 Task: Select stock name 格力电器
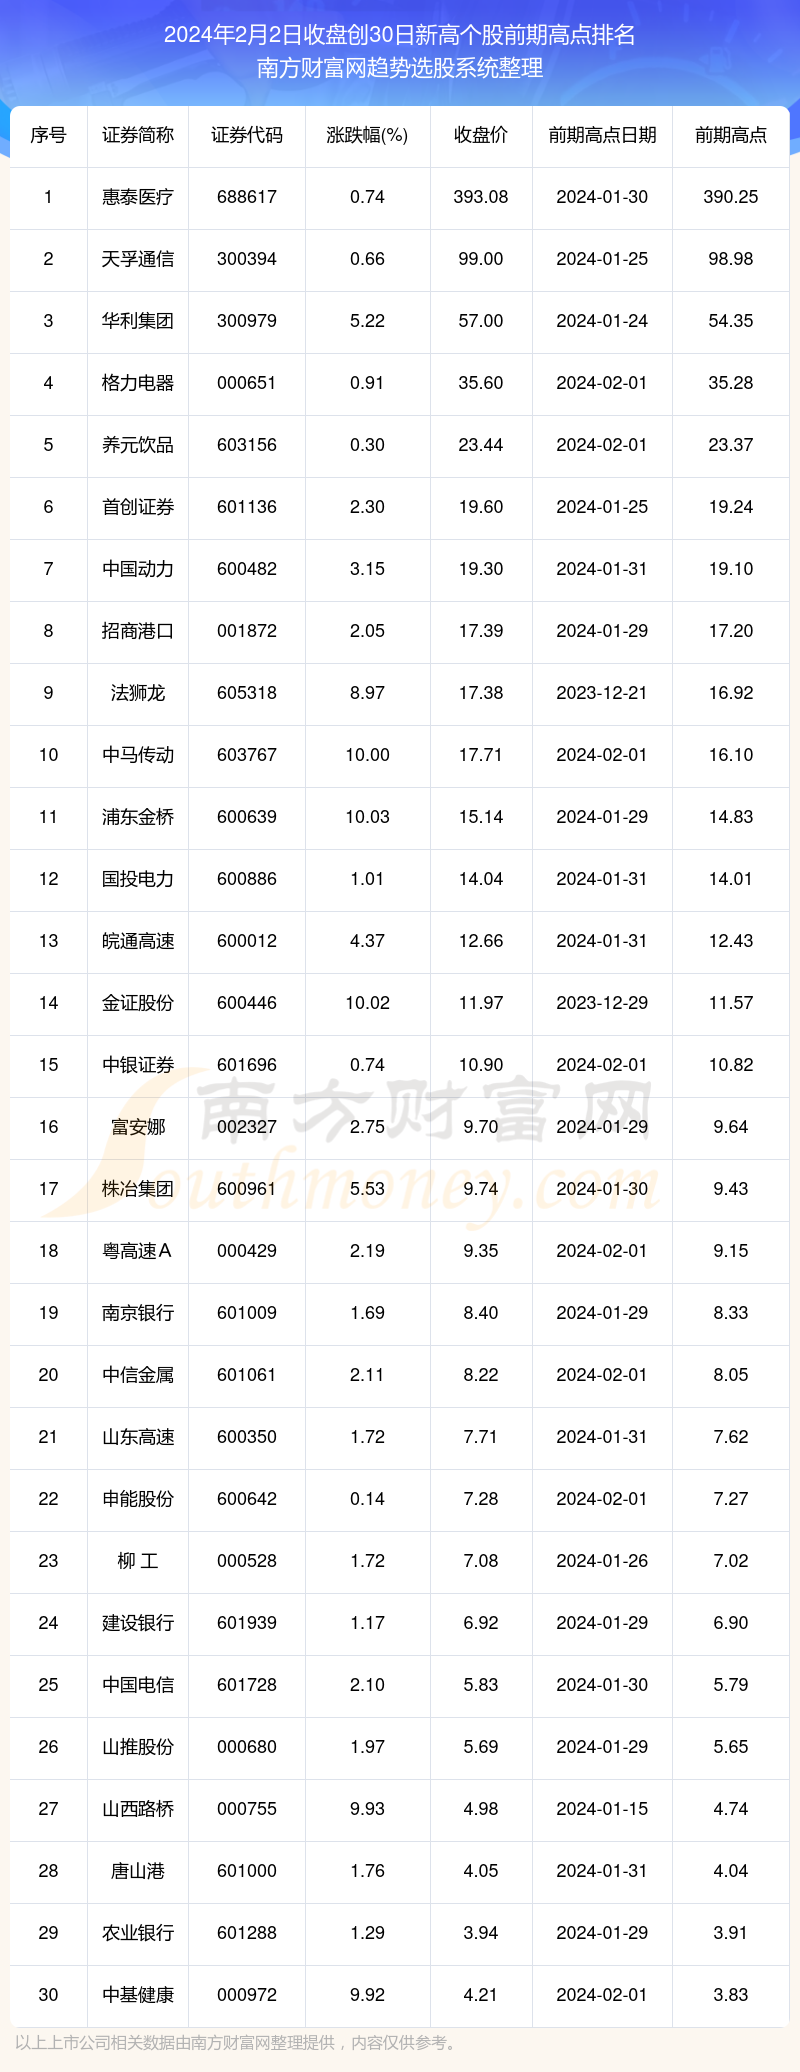point(138,383)
